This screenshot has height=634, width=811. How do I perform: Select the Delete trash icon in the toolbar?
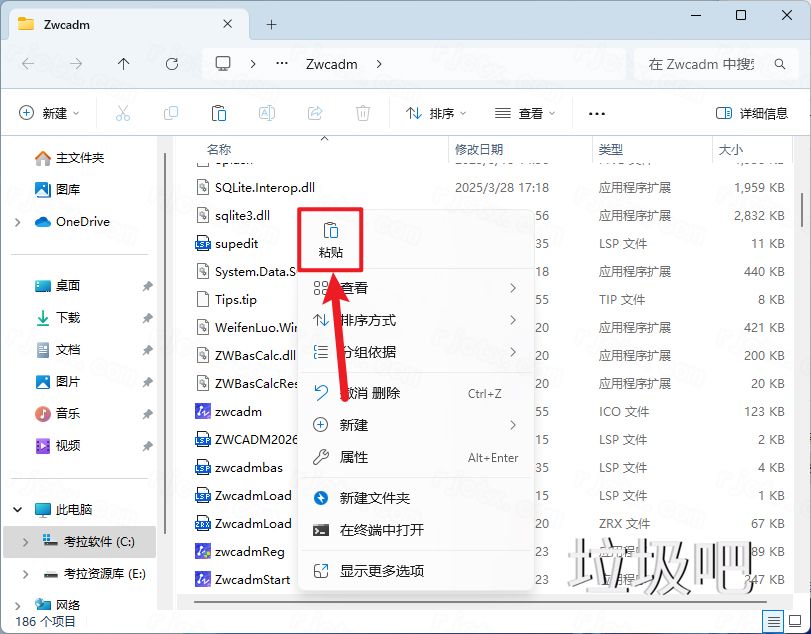coord(363,113)
